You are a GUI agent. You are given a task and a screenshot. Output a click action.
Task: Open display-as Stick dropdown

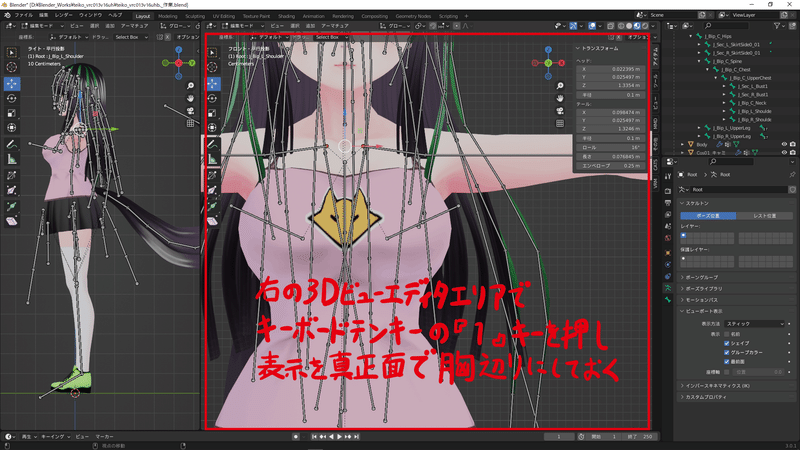754,324
